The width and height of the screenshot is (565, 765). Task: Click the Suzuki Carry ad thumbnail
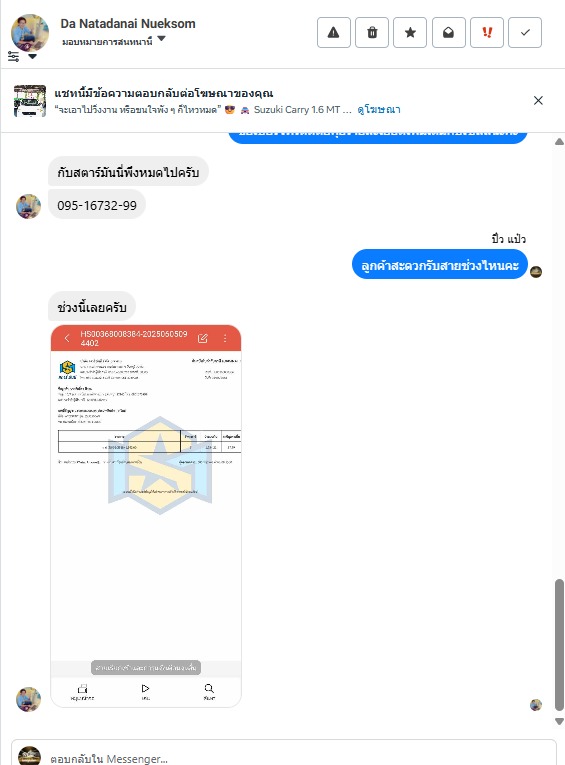click(x=30, y=101)
